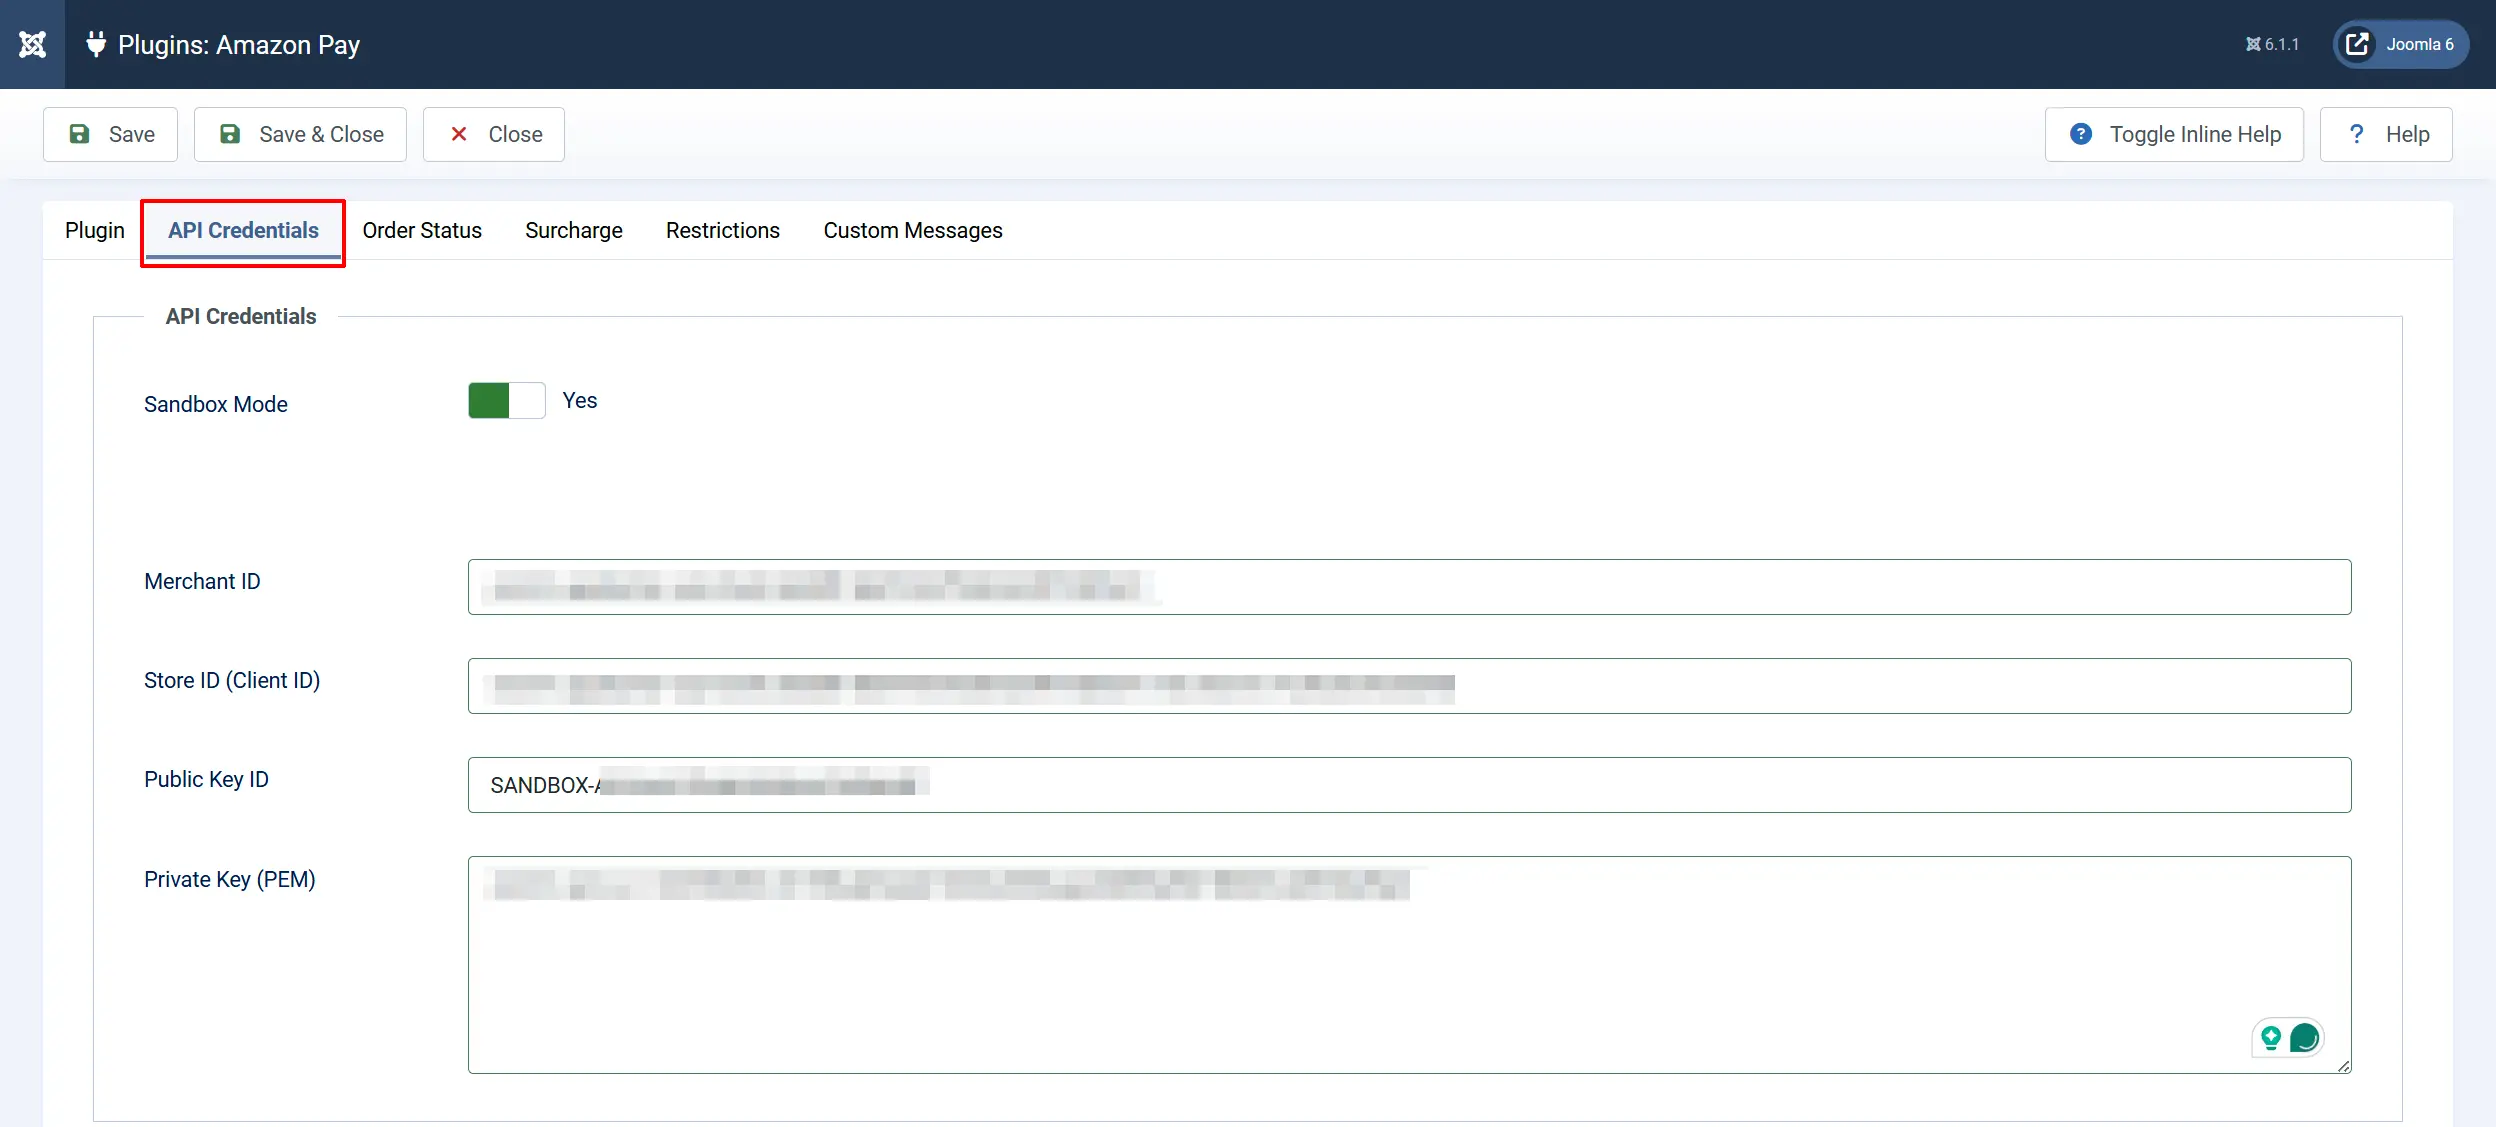Image resolution: width=2496 pixels, height=1127 pixels.
Task: Click the Private Key textarea resize handle
Action: [2343, 1066]
